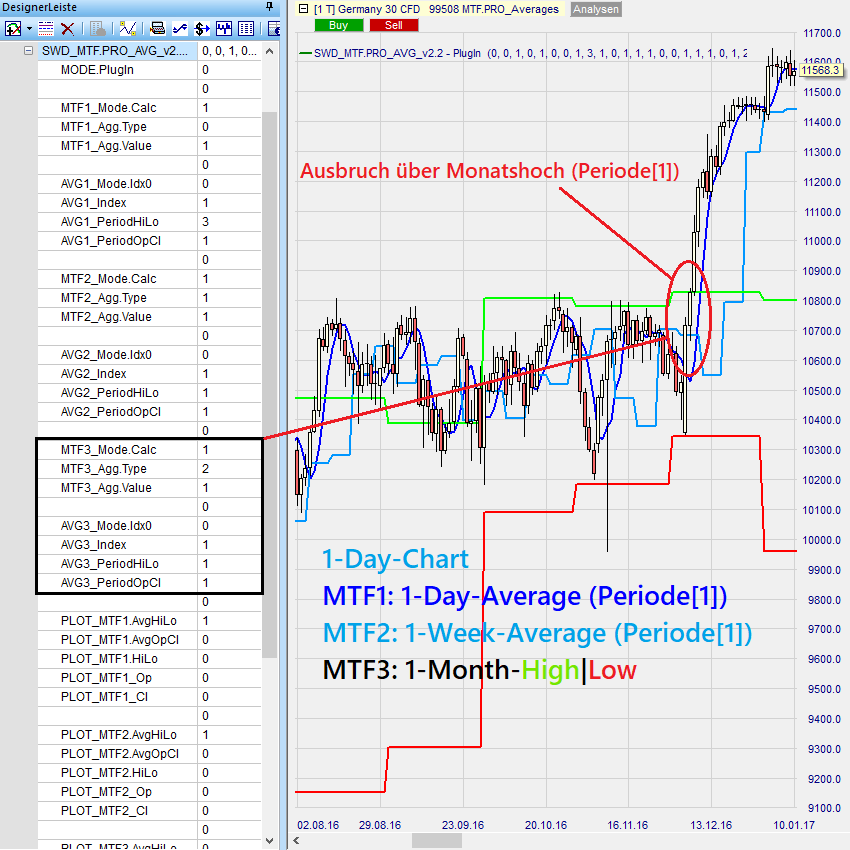This screenshot has height=850, width=850.
Task: Edit the AVG1_PeriodHiLo value 3
Action: [229, 222]
